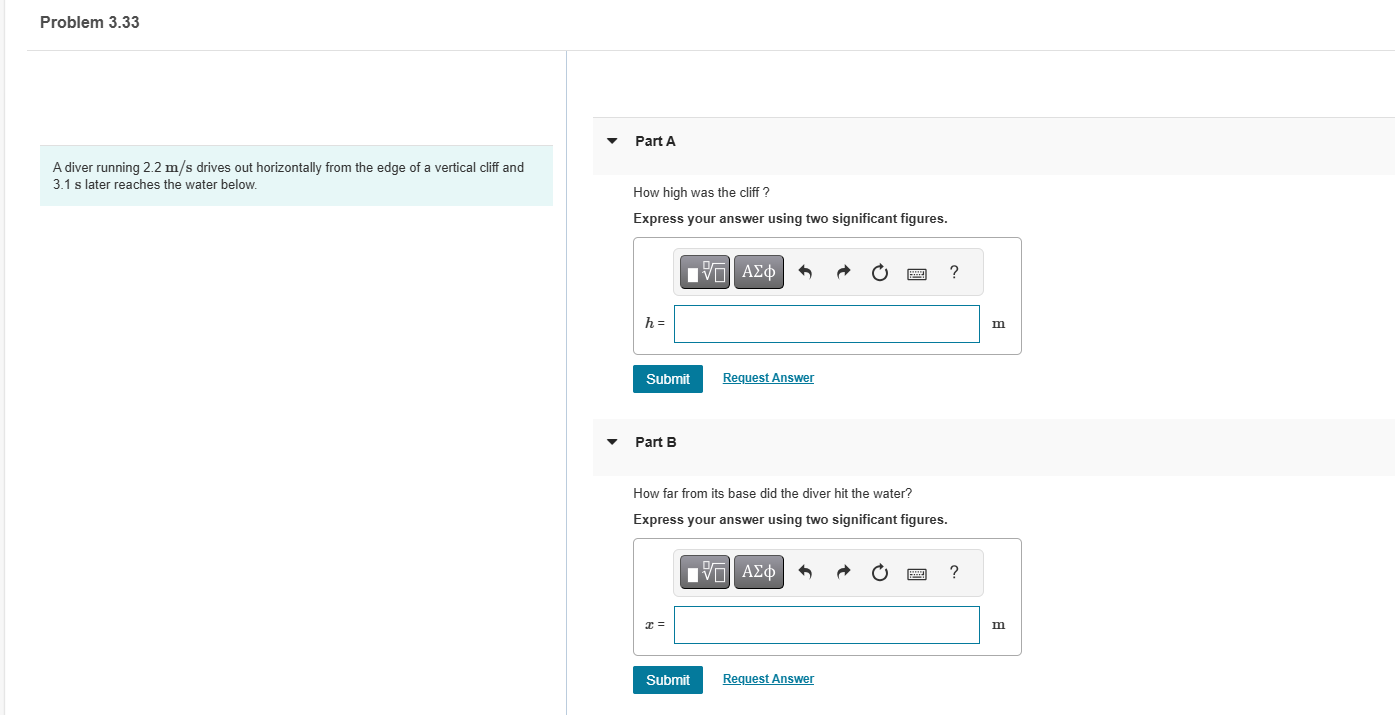Click the Part A header label
1395x715 pixels.
tap(655, 141)
